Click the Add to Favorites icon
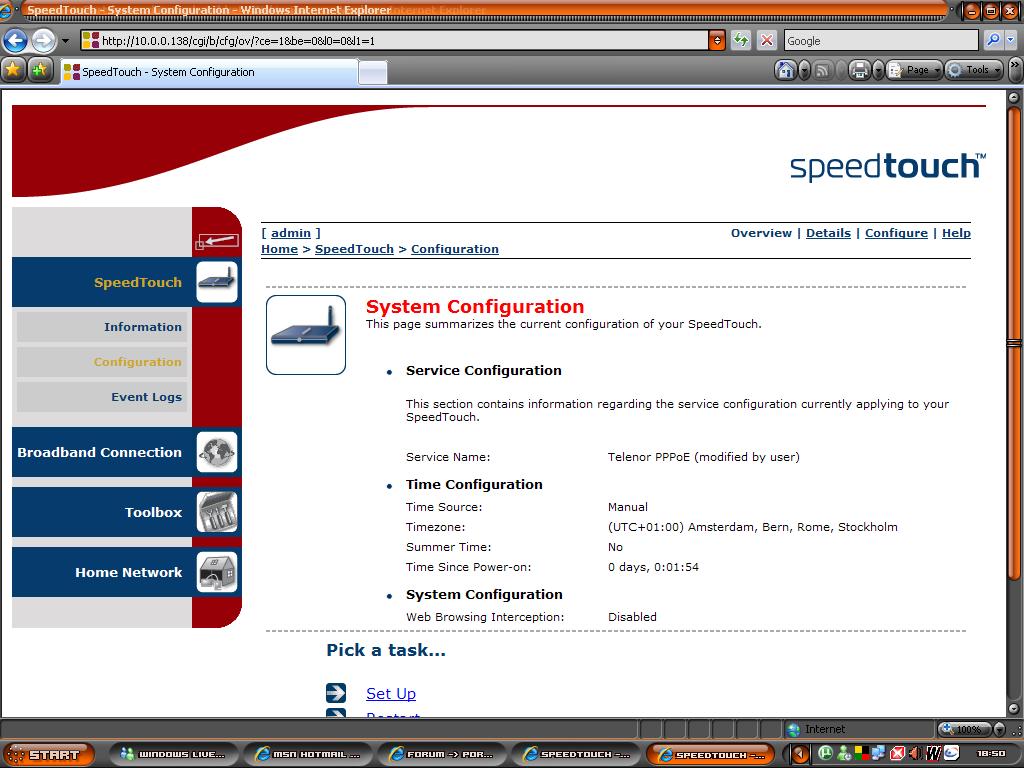The width and height of the screenshot is (1024, 768). (39, 69)
